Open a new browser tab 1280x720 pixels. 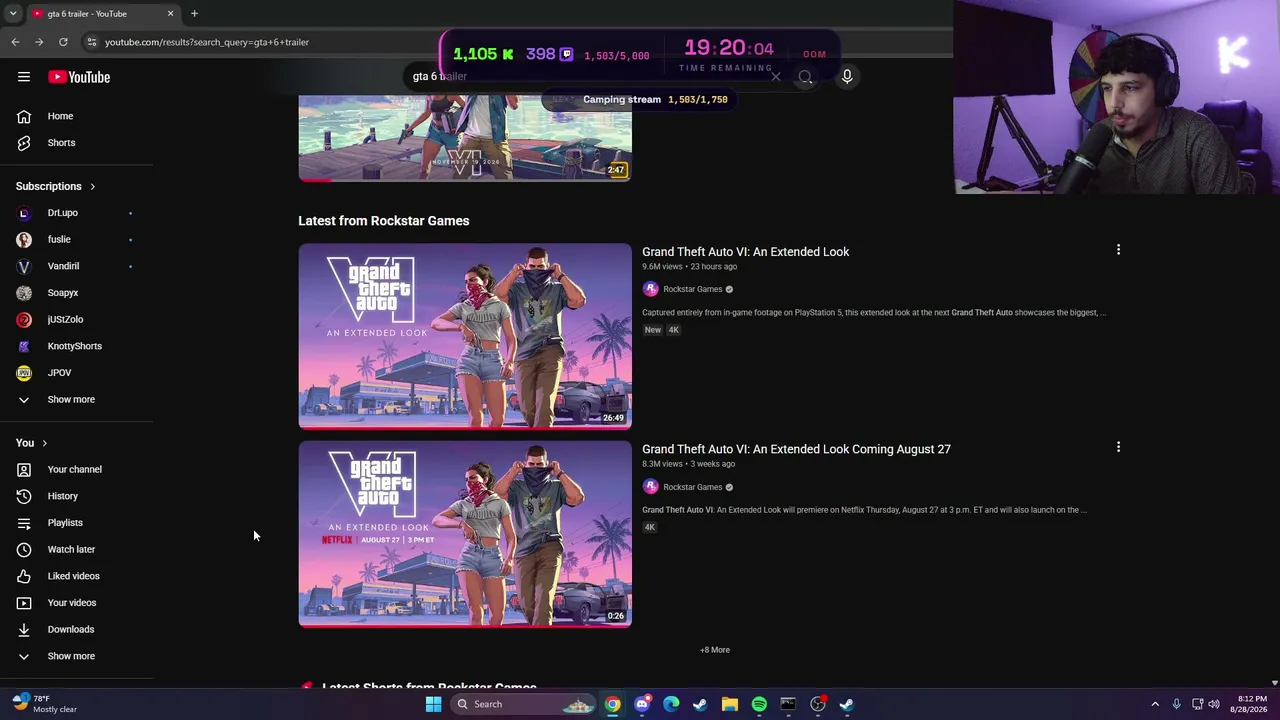click(194, 14)
